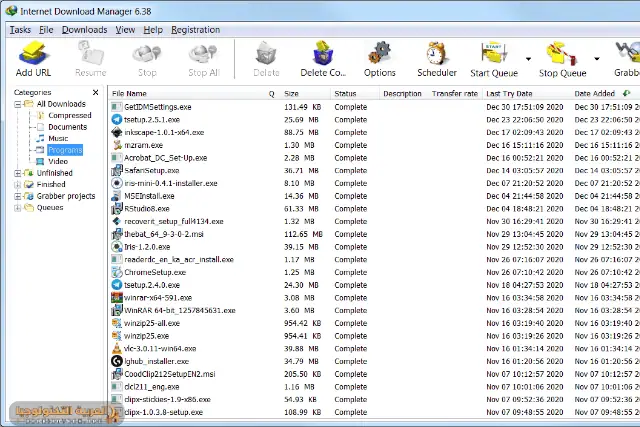Select the recoverit_setup_full4134.exe icon

[117, 221]
